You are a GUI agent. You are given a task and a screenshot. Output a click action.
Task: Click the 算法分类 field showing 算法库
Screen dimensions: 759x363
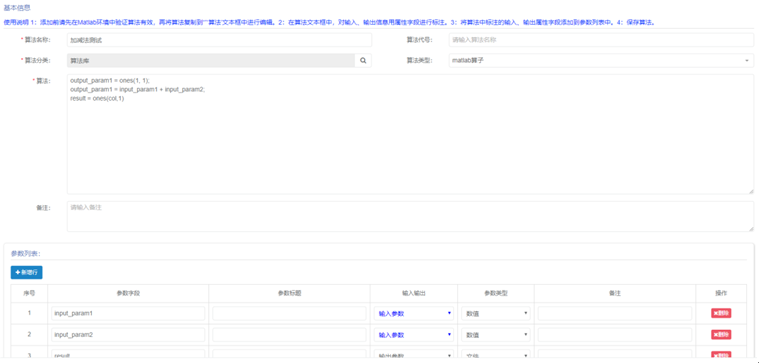click(x=211, y=60)
